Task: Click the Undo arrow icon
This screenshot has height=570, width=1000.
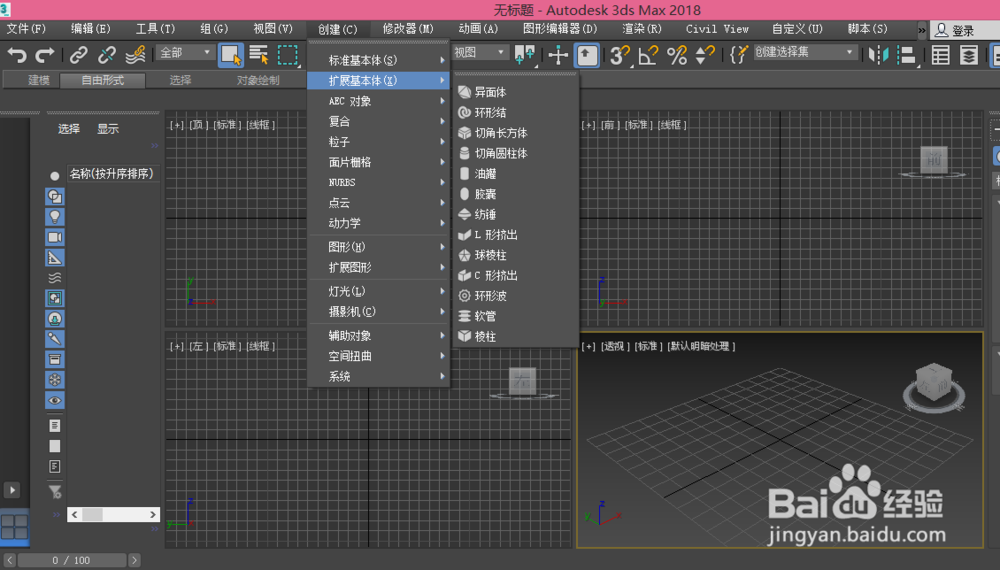Action: pos(17,55)
